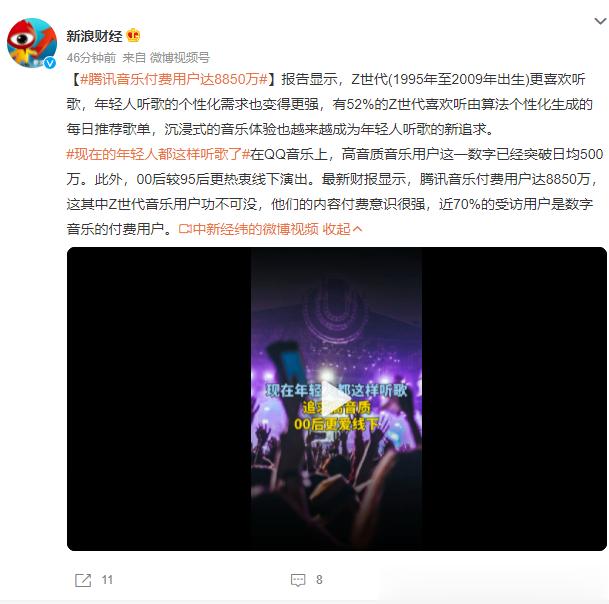The width and height of the screenshot is (609, 604).
Task: Click the 46分钟前 timestamp
Action: click(x=91, y=58)
